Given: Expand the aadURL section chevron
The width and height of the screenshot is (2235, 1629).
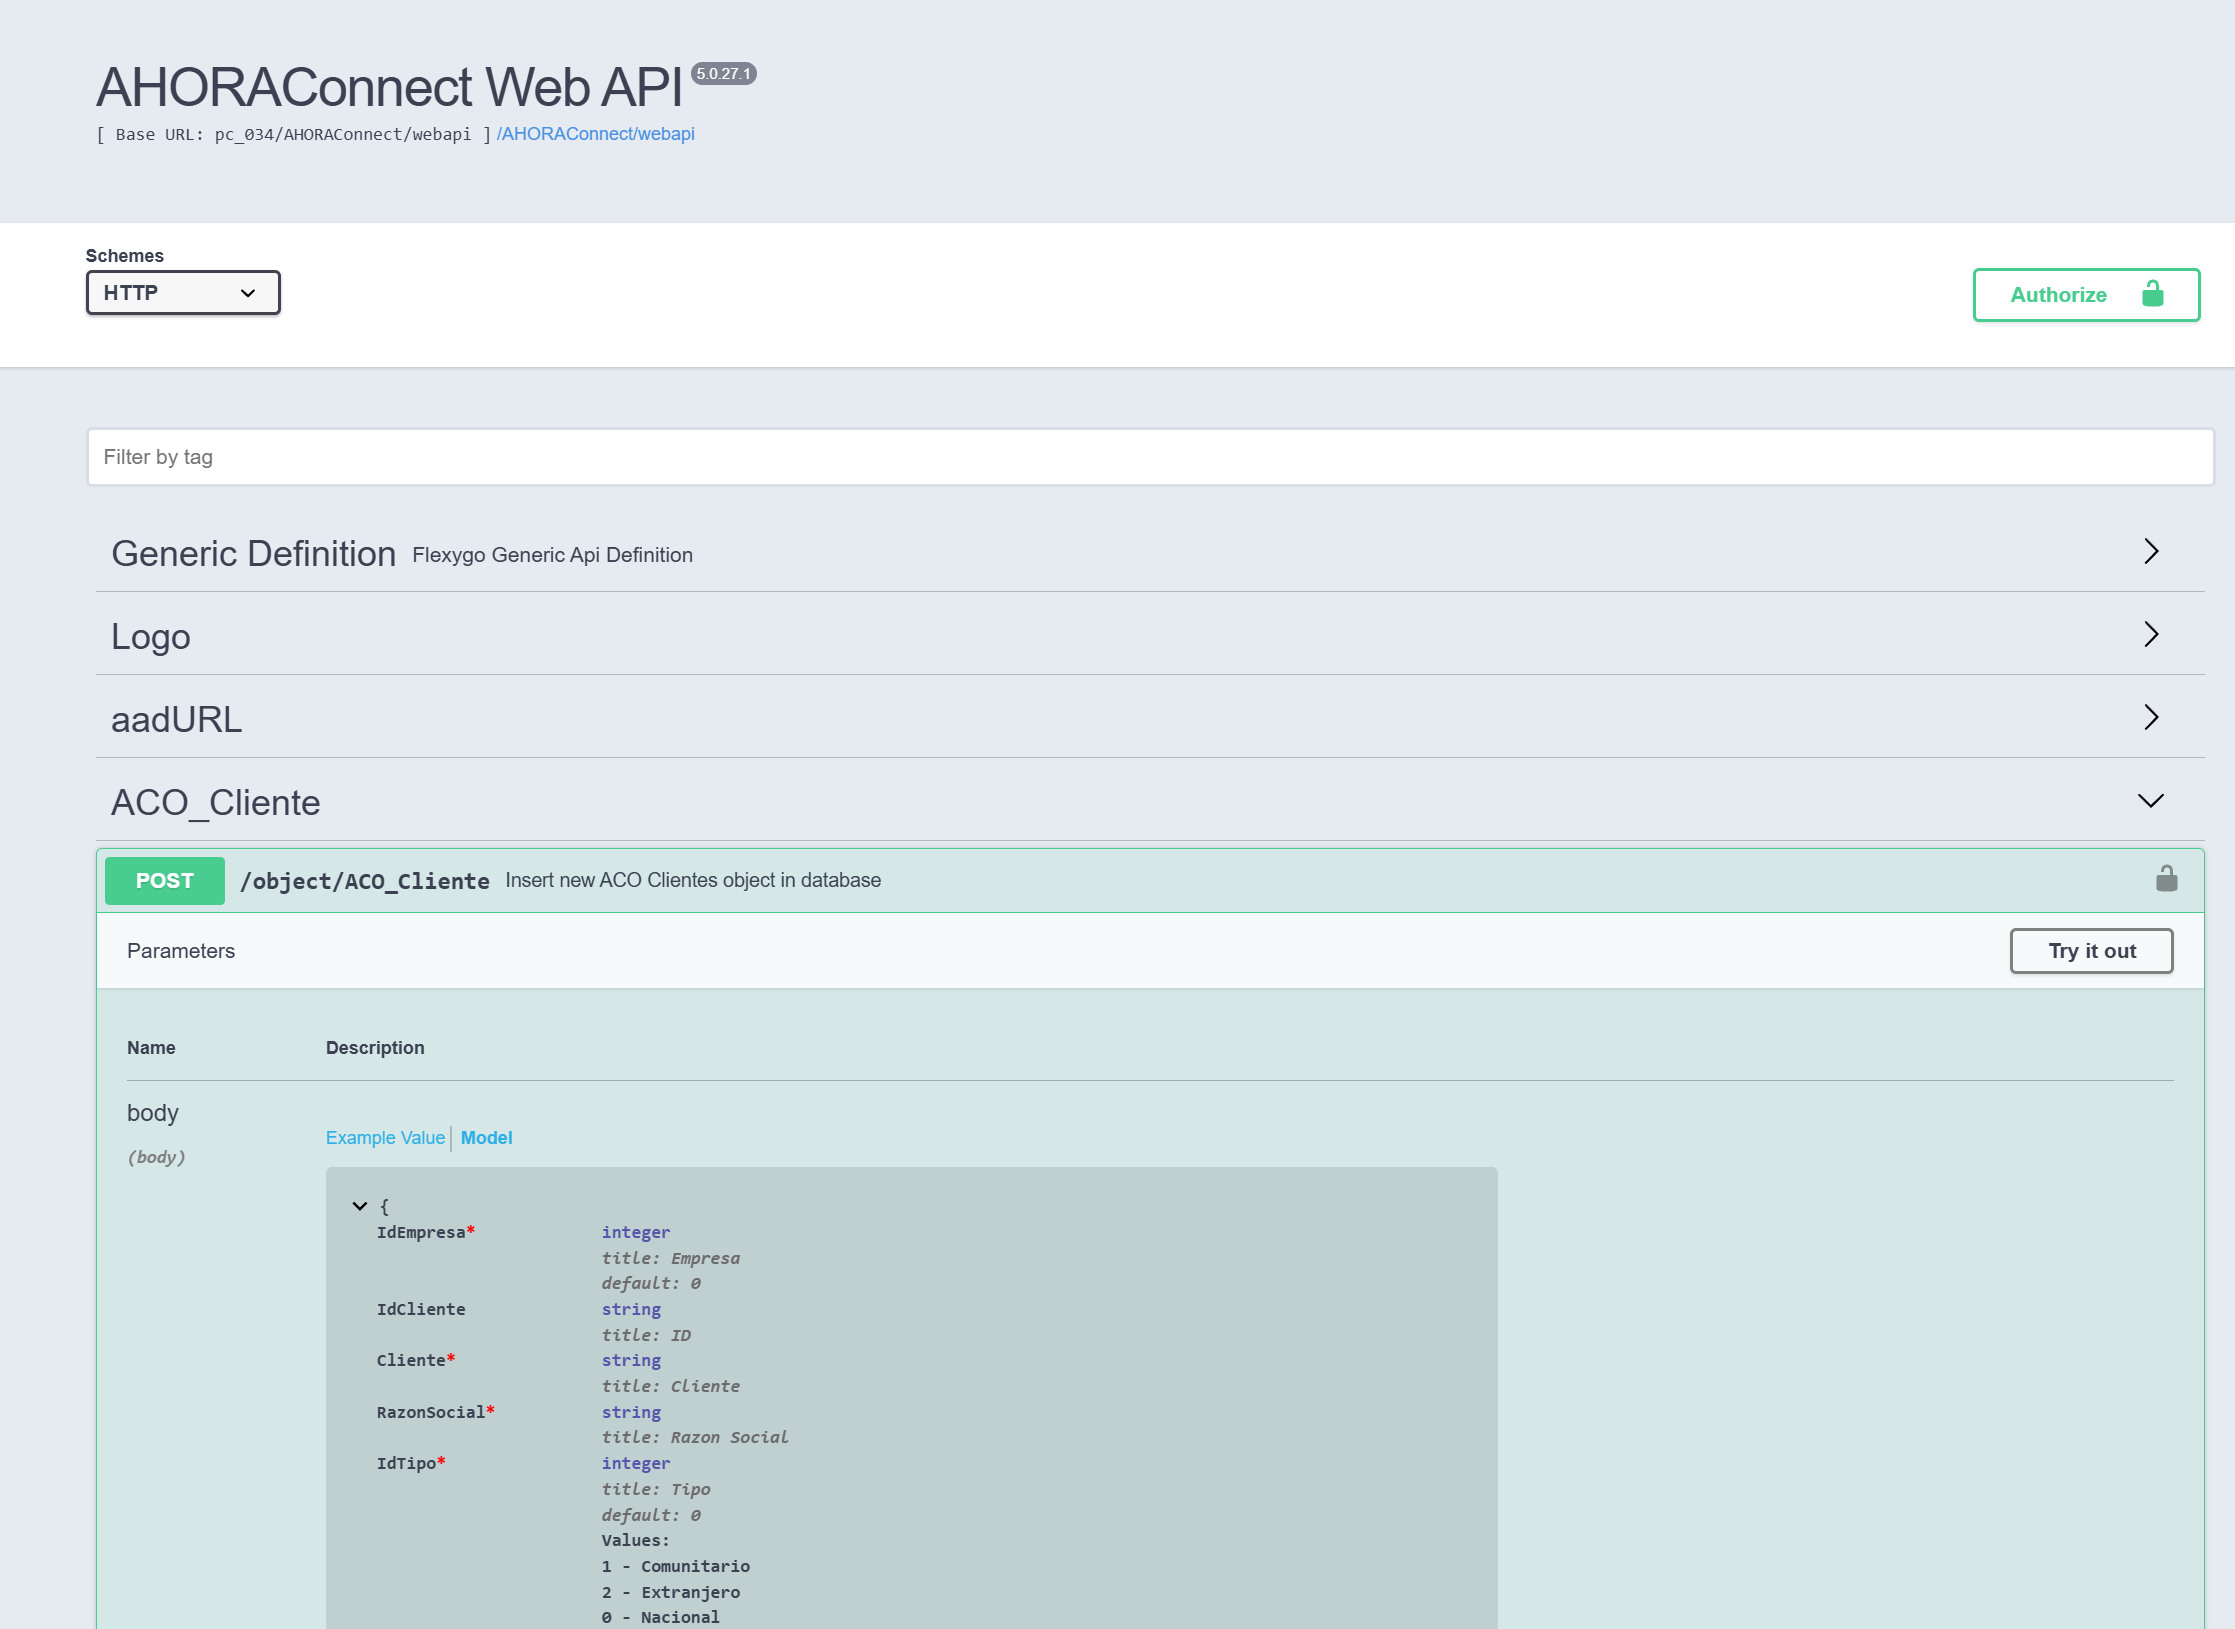Looking at the screenshot, I should pos(2151,718).
